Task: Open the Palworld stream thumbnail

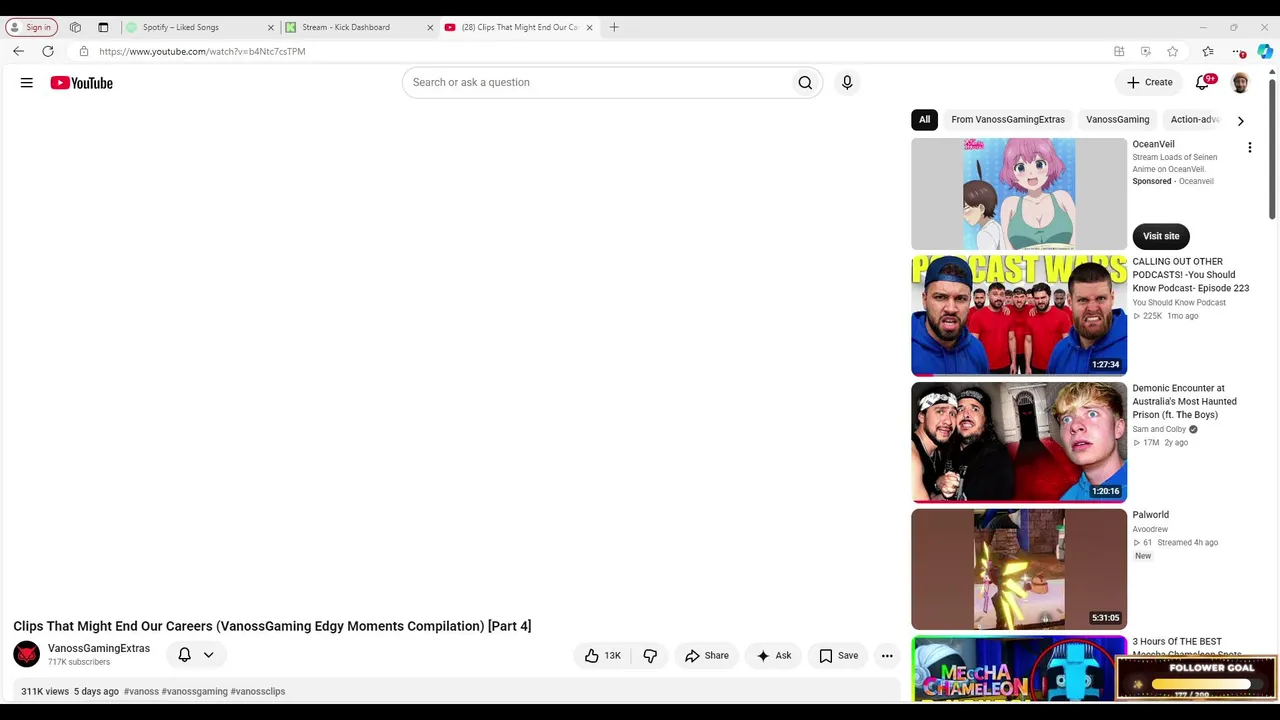Action: click(x=1019, y=569)
